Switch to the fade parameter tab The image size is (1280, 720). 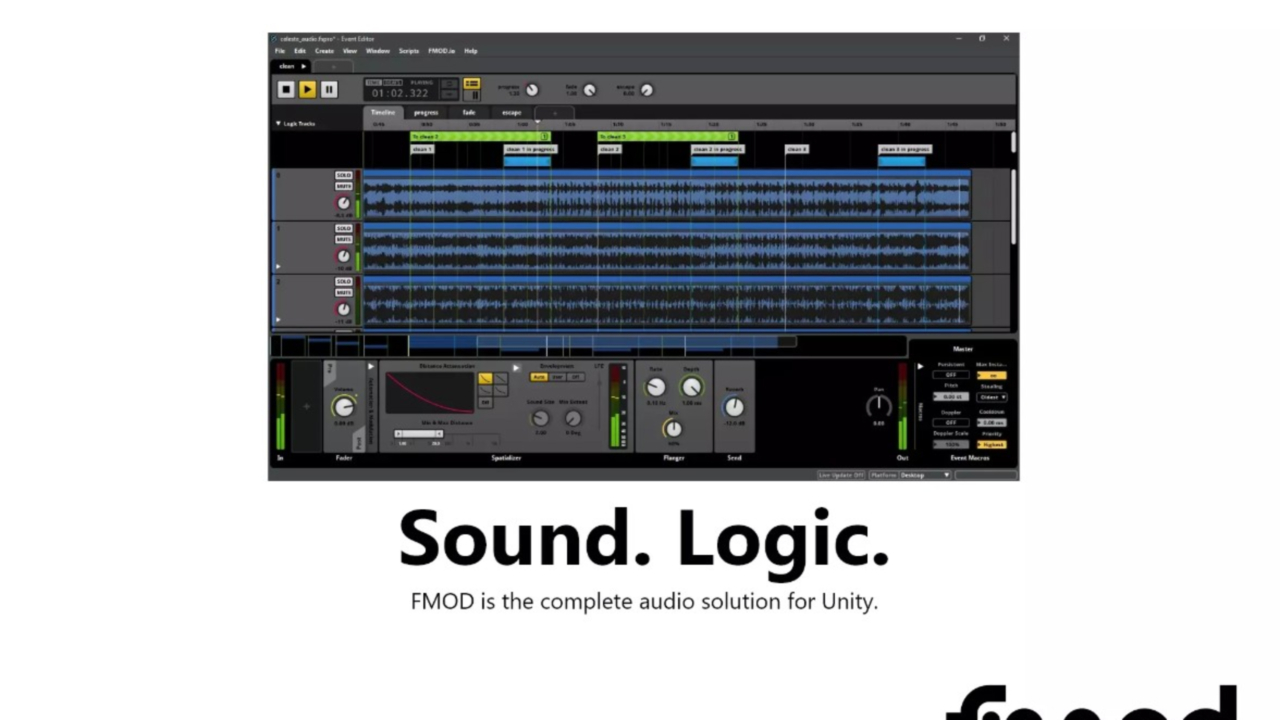(x=469, y=113)
